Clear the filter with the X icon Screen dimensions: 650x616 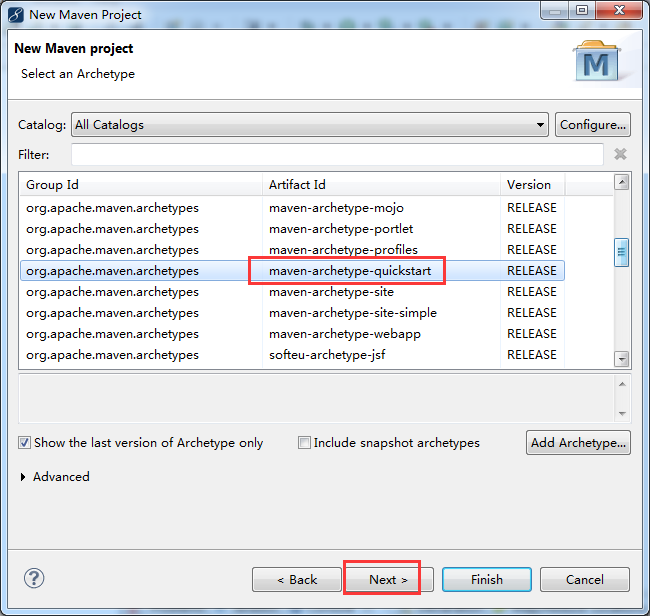[x=620, y=154]
